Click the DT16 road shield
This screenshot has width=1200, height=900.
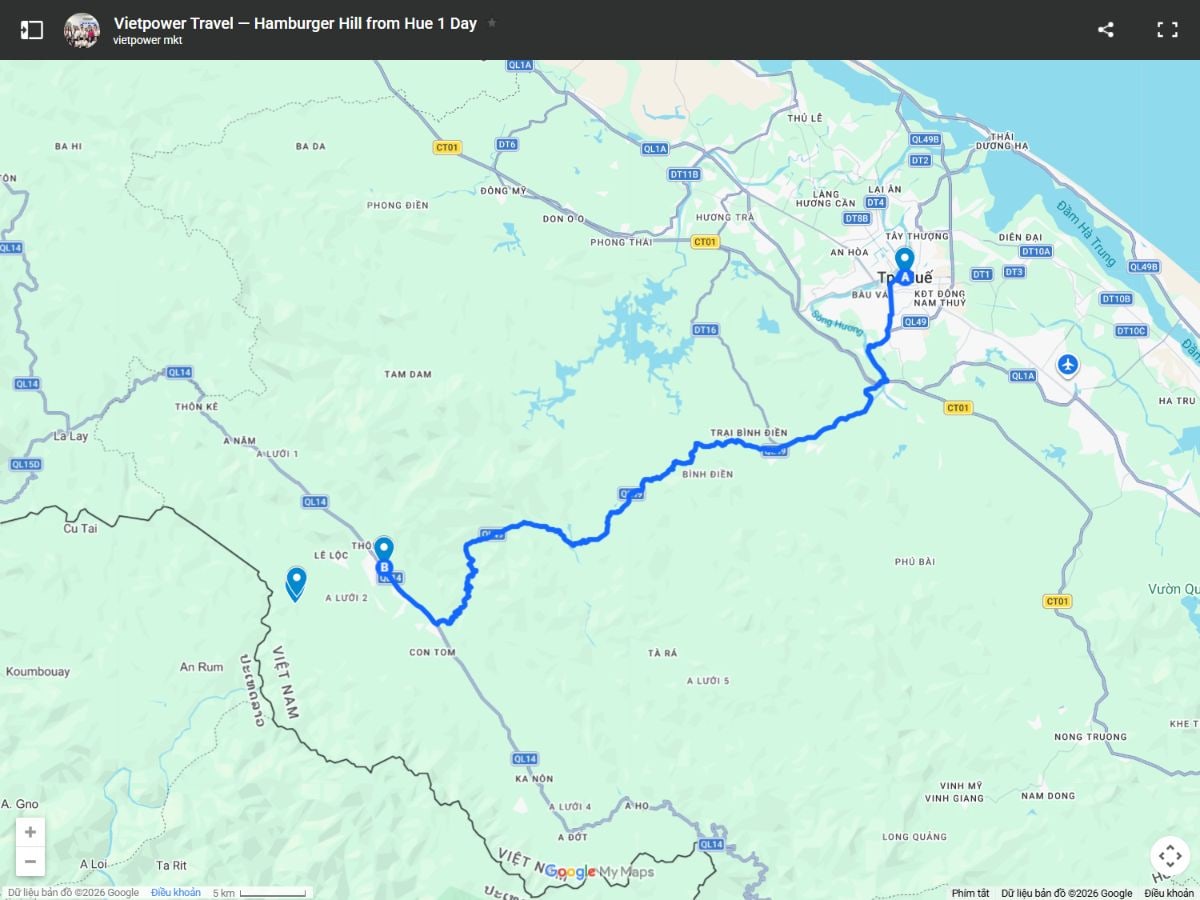point(706,330)
